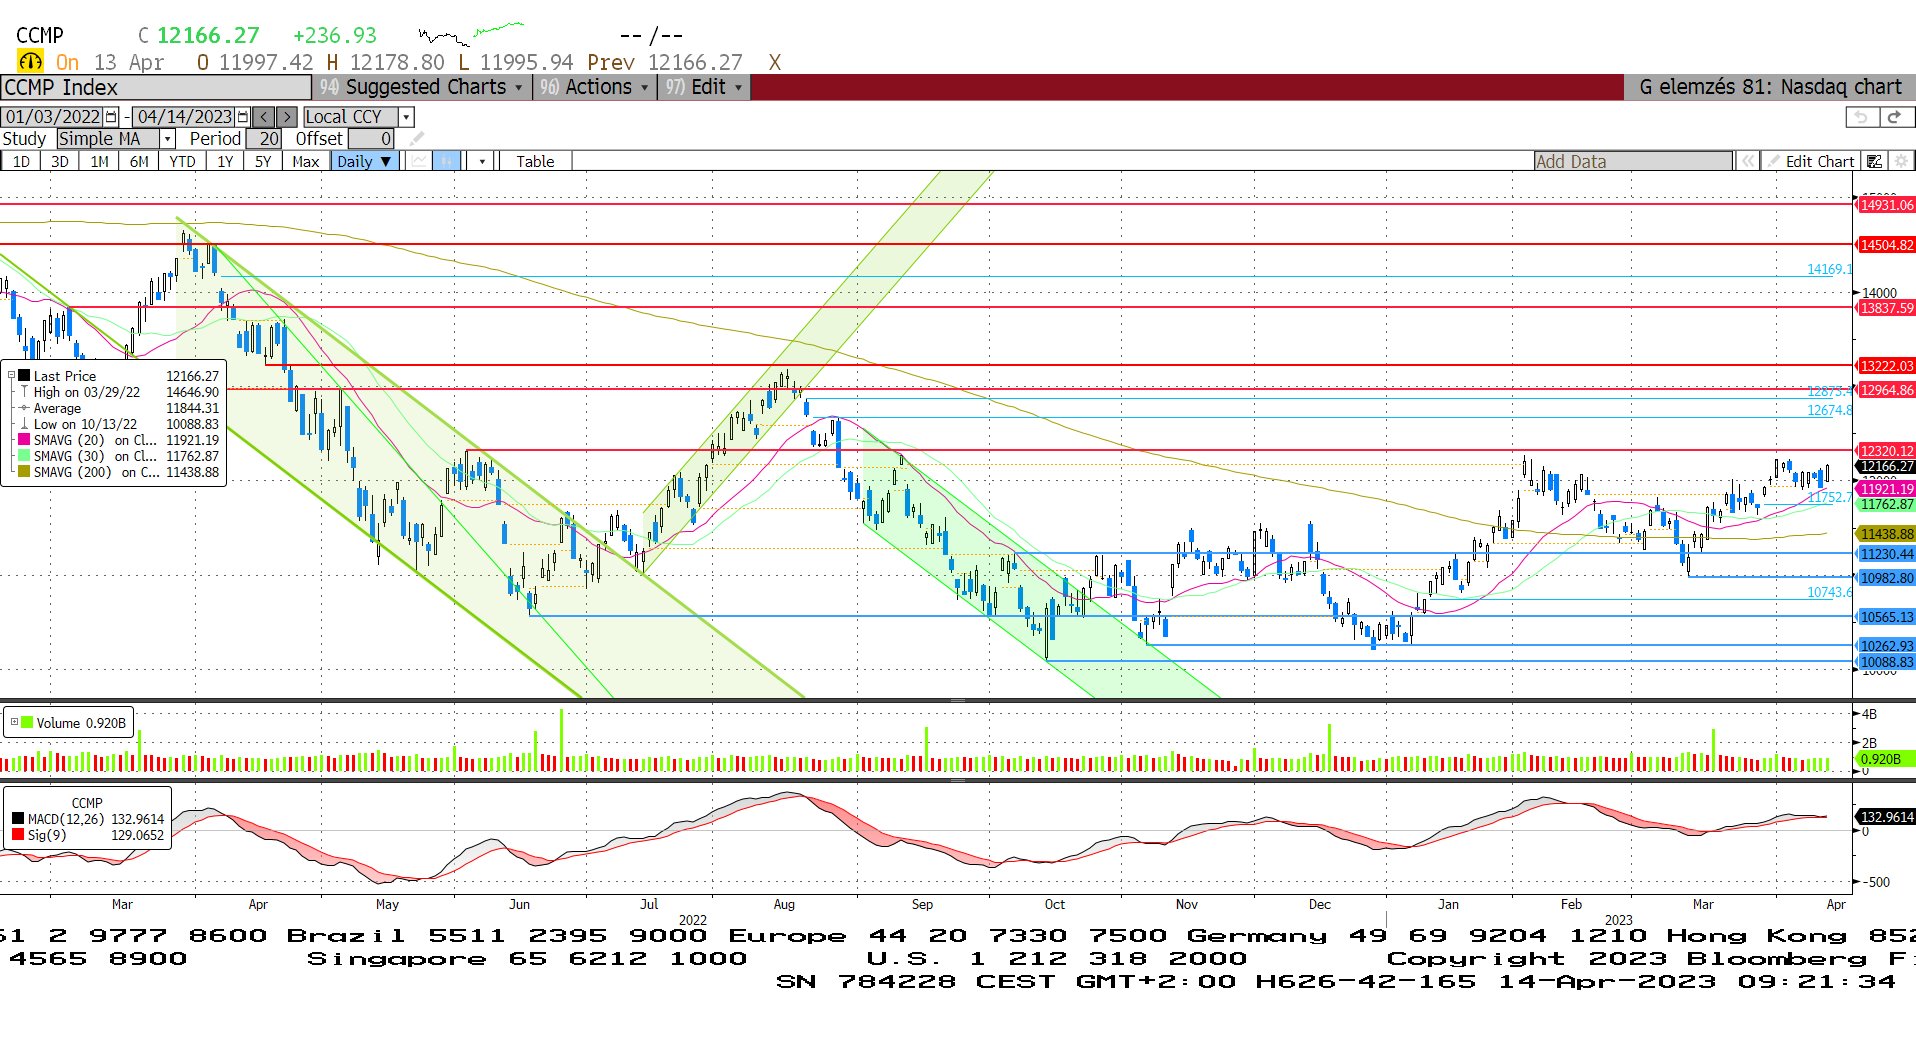This screenshot has width=1916, height=1037.
Task: Click the X next to the Prev price
Action: (x=774, y=62)
